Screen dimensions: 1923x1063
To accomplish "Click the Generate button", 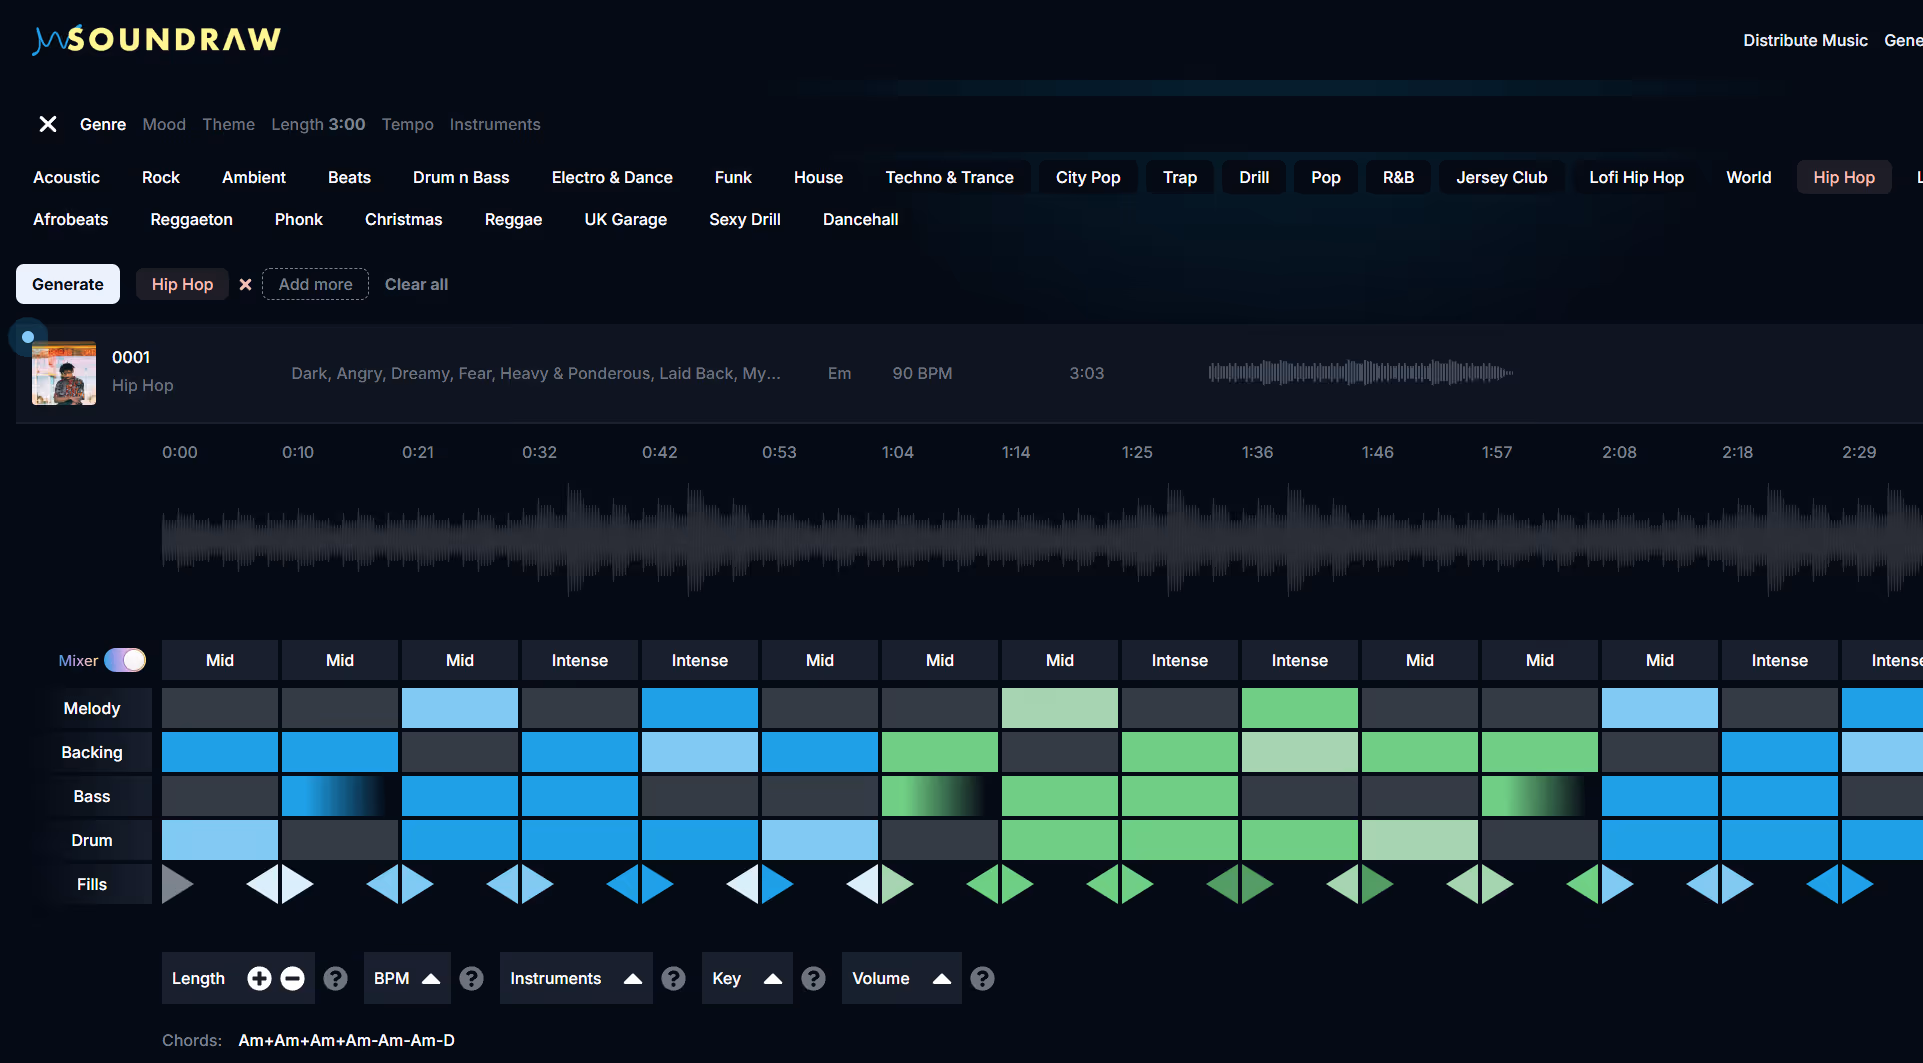I will [x=68, y=284].
